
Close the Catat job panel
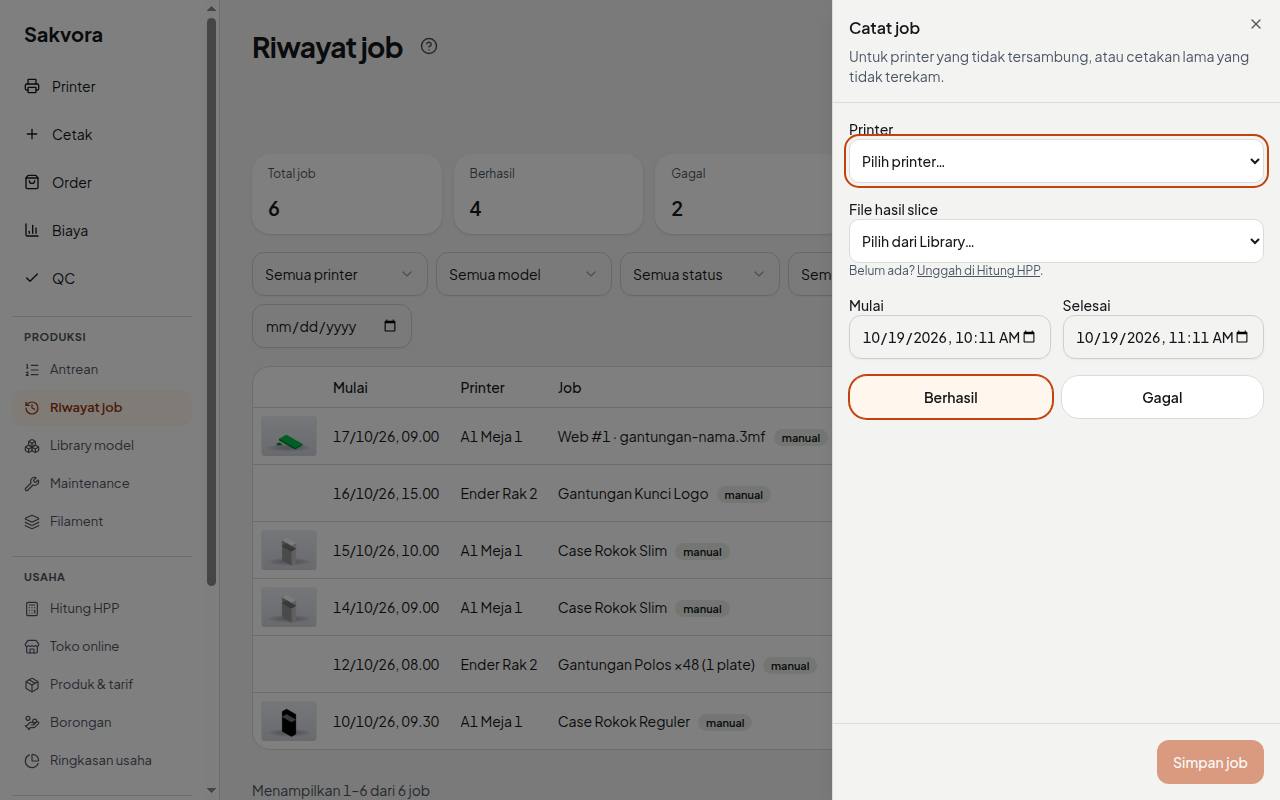(x=1256, y=24)
